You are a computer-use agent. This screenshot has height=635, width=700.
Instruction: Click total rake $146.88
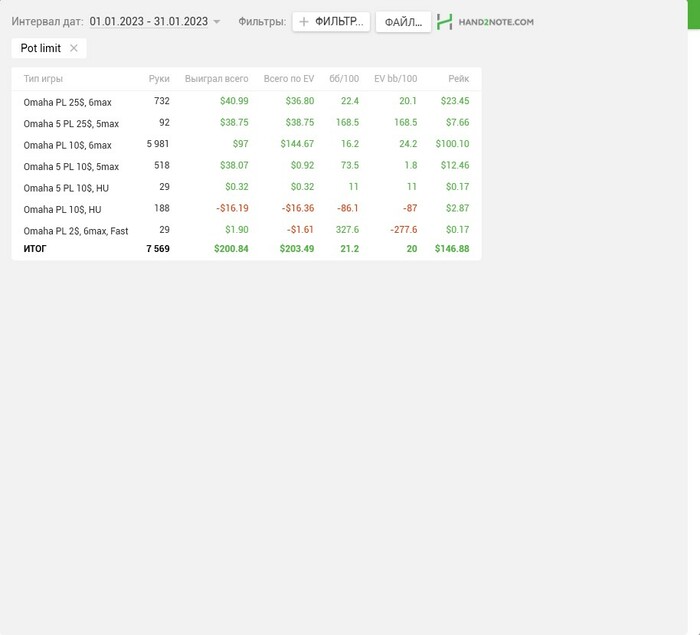tap(452, 249)
